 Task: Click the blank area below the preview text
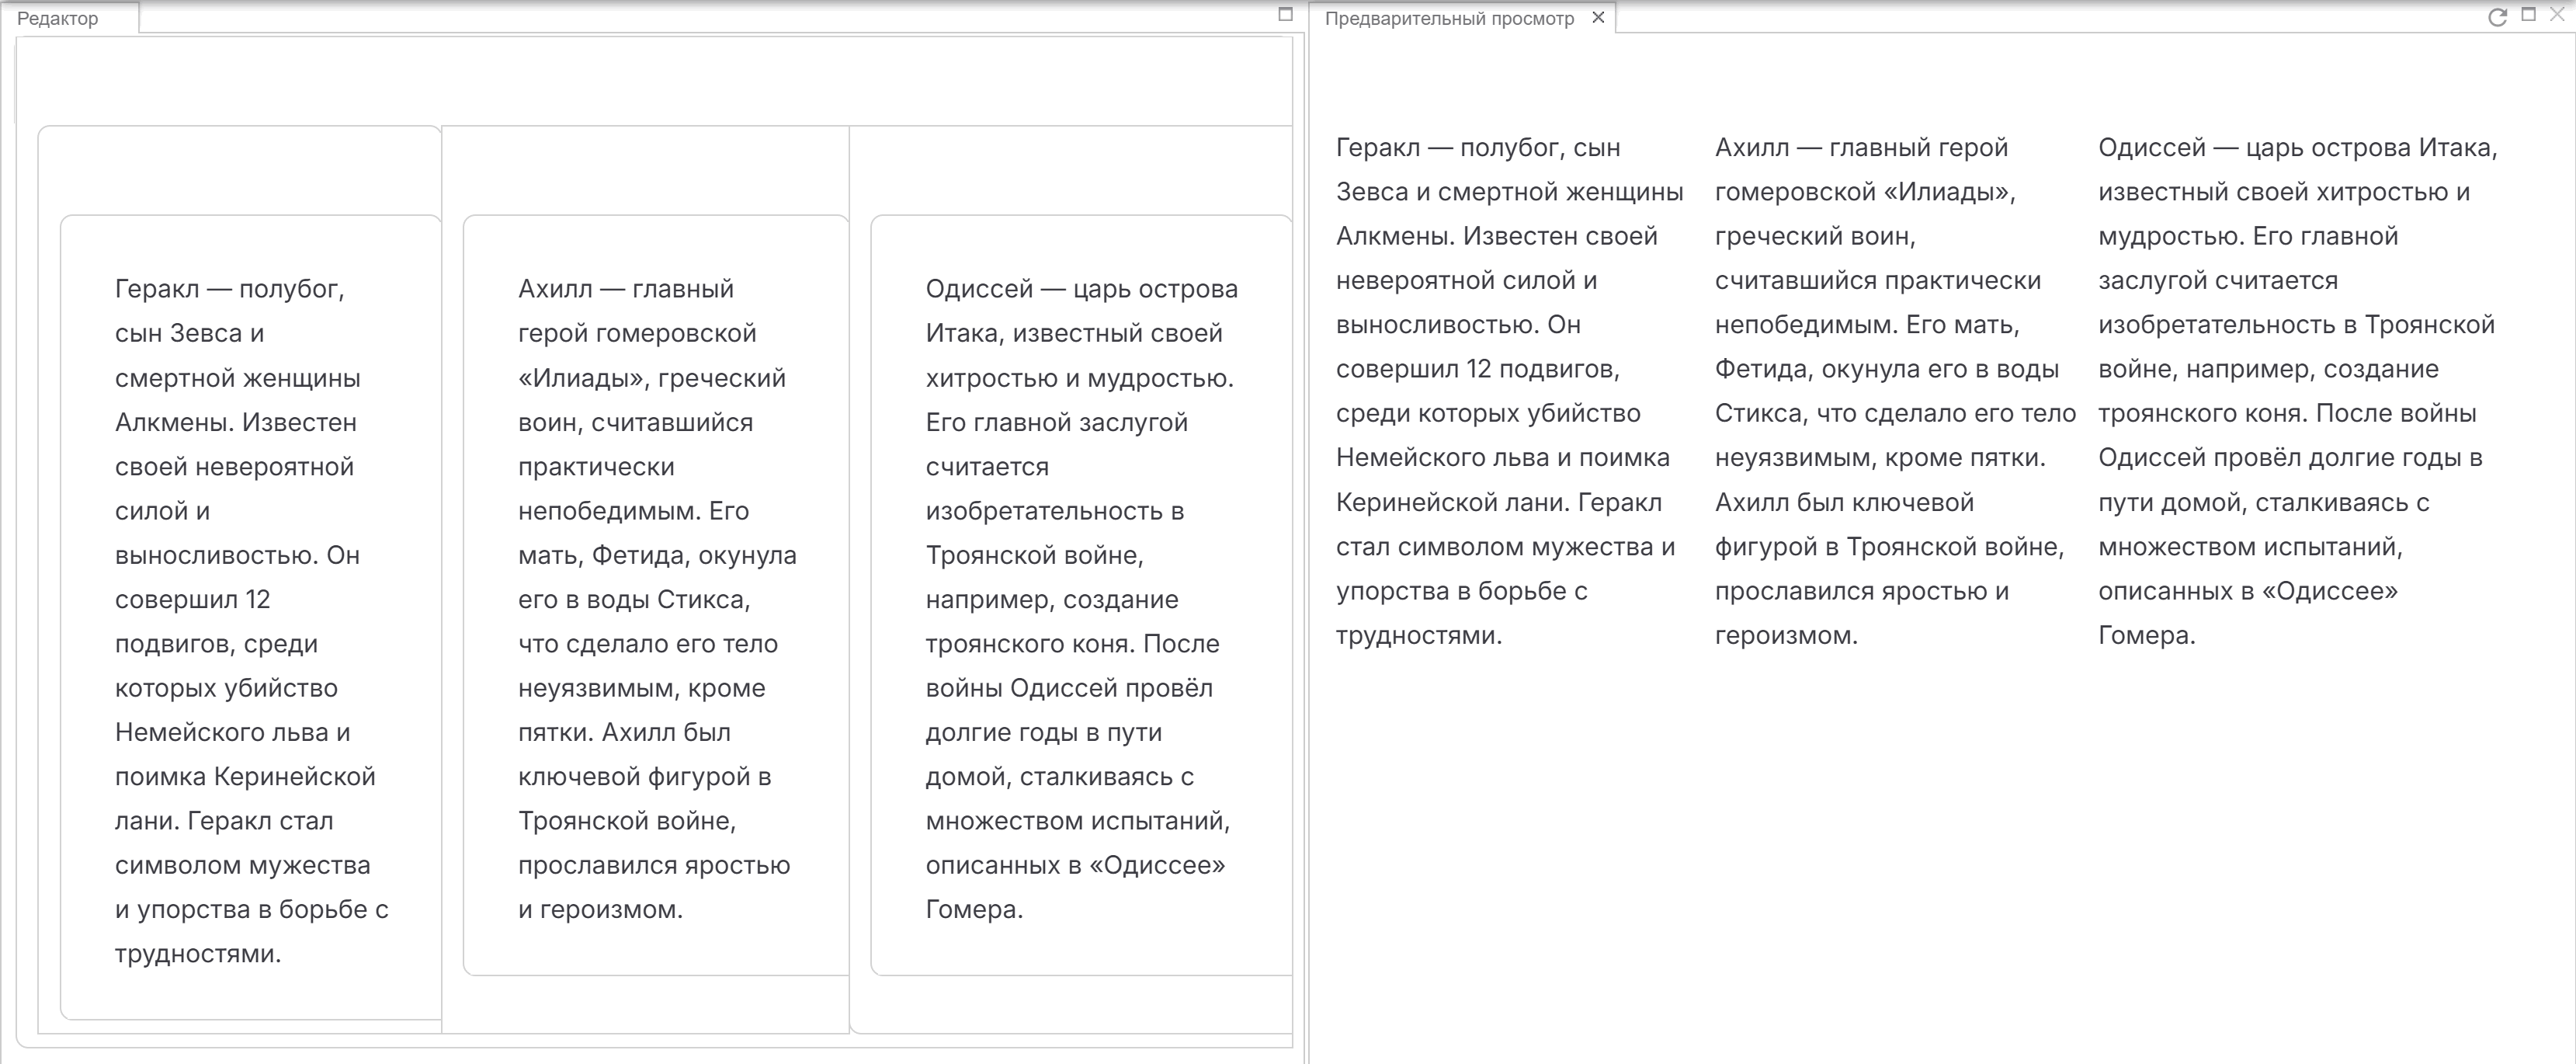tap(1940, 860)
